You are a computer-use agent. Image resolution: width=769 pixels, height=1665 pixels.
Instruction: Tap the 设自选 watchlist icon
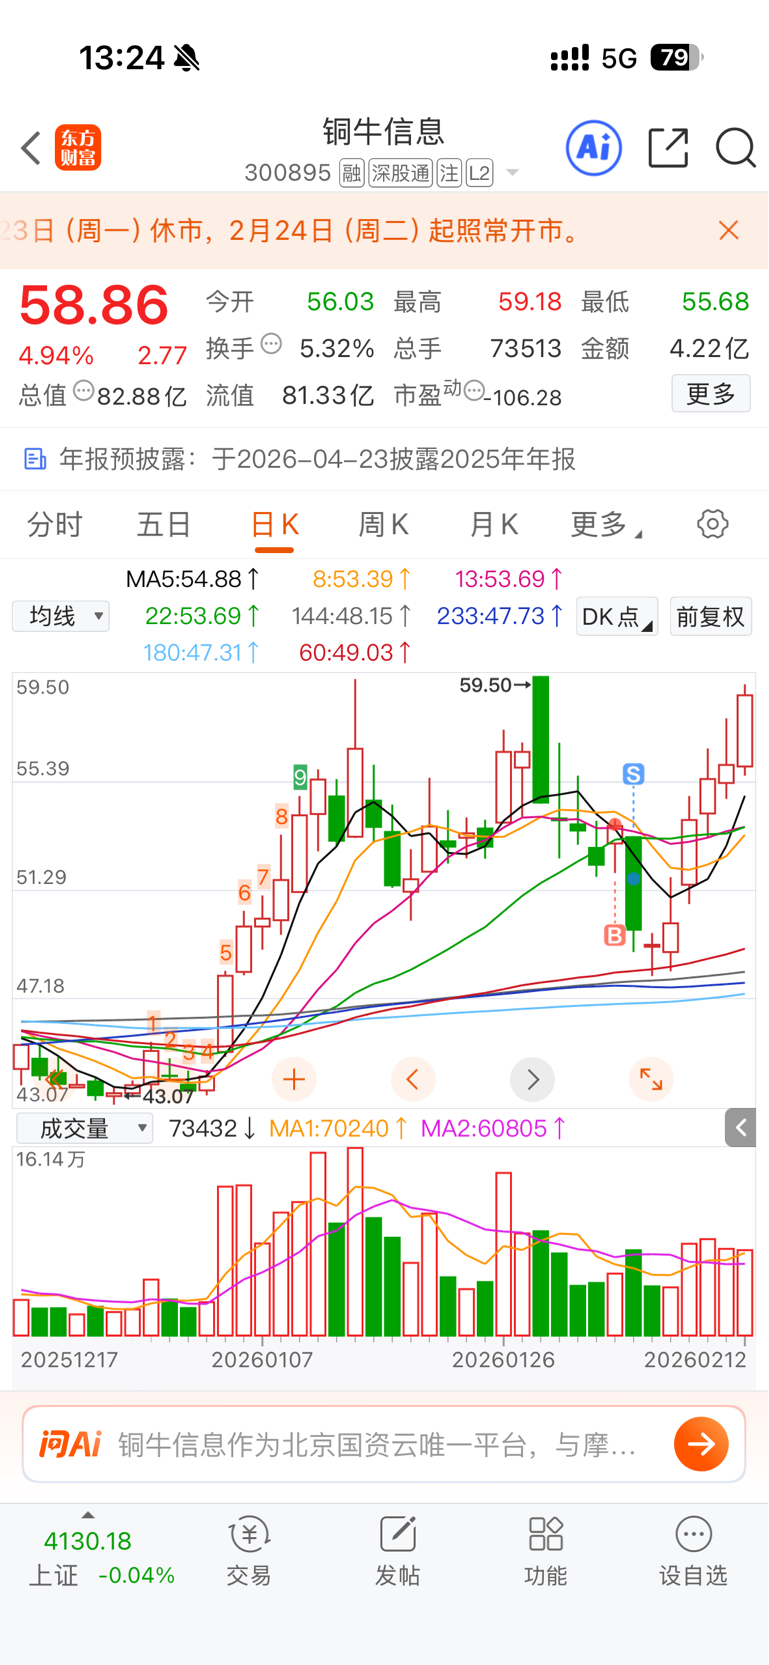tap(693, 1552)
